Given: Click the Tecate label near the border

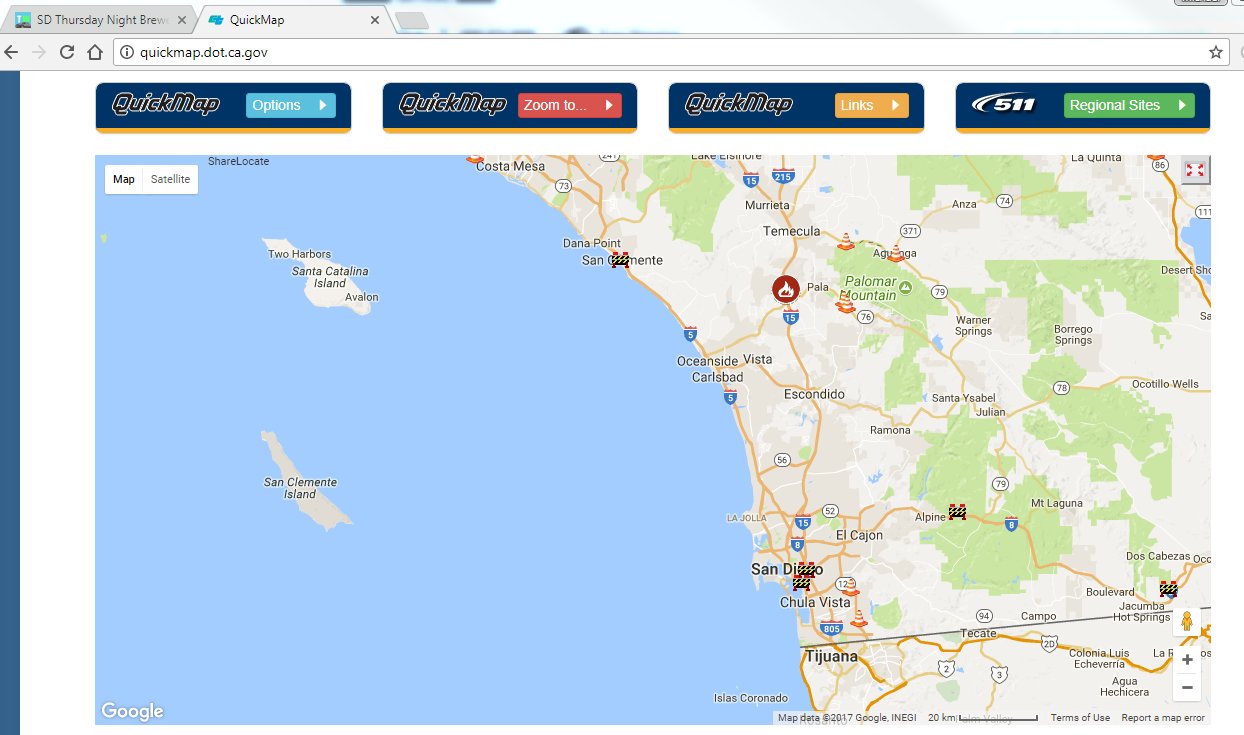Looking at the screenshot, I should (x=978, y=633).
